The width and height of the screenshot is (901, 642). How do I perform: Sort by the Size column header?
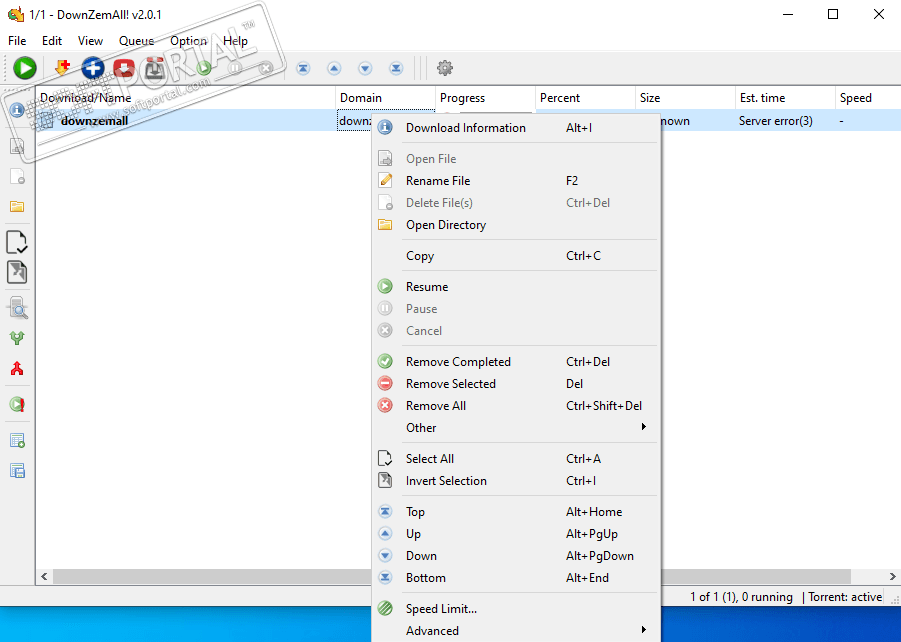tap(685, 98)
